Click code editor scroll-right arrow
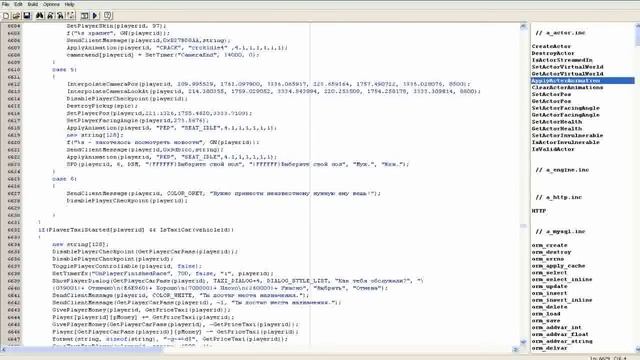640x360 pixels. (516, 349)
